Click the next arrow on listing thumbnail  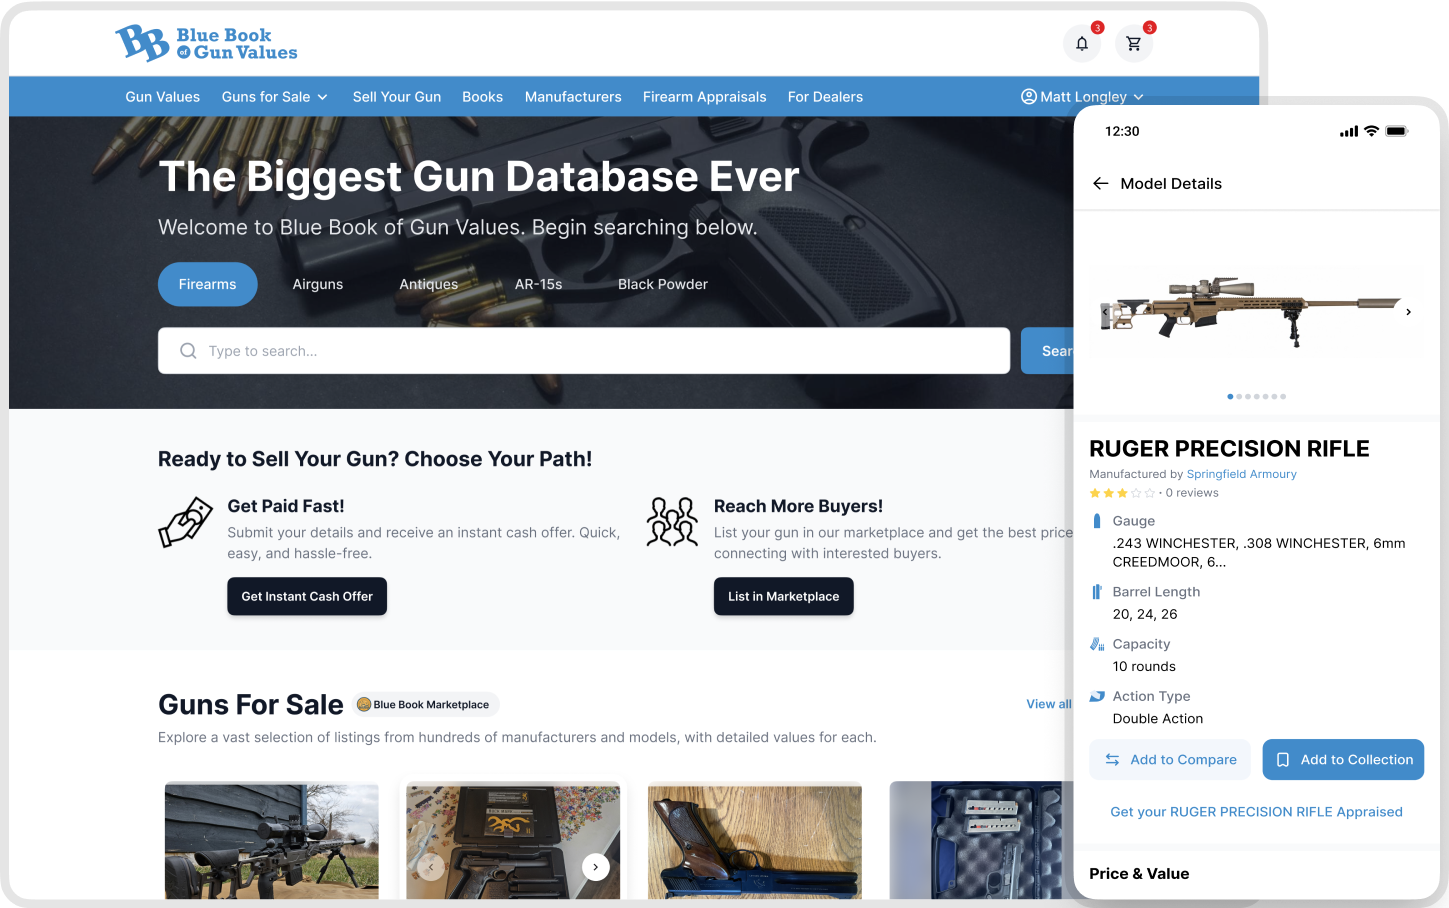[x=595, y=867]
